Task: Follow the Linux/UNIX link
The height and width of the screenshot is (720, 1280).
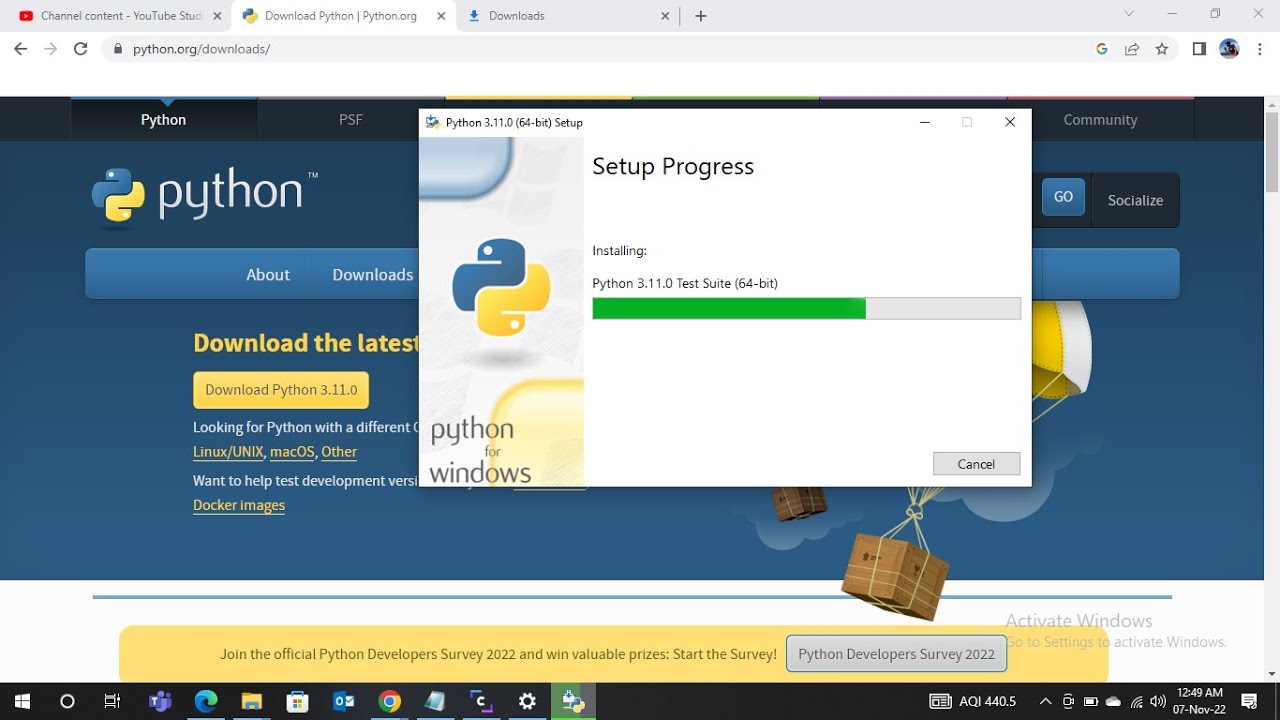Action: point(228,452)
